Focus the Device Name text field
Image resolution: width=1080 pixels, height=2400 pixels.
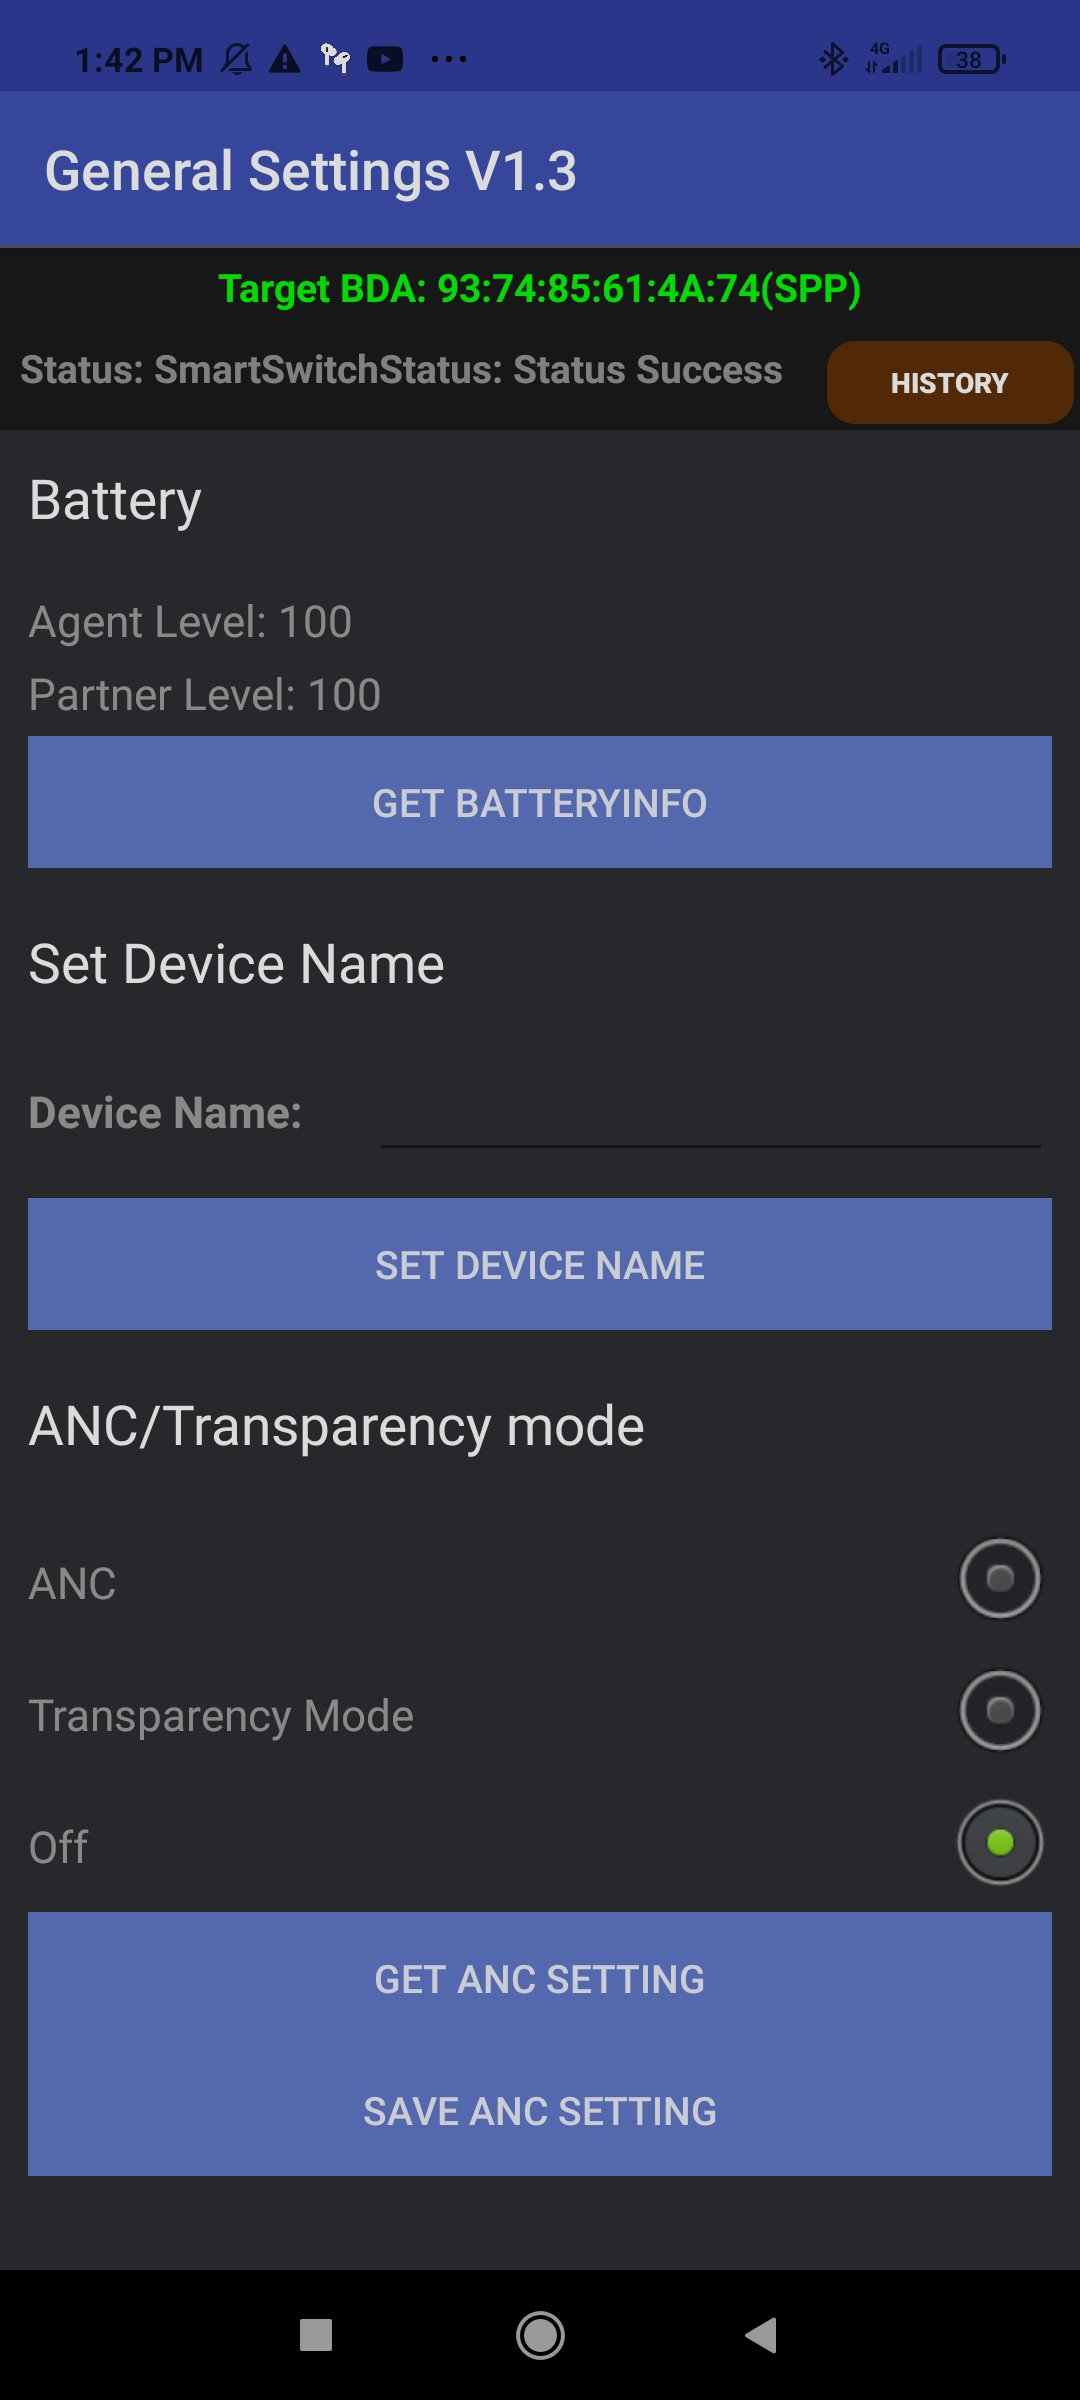click(710, 1115)
